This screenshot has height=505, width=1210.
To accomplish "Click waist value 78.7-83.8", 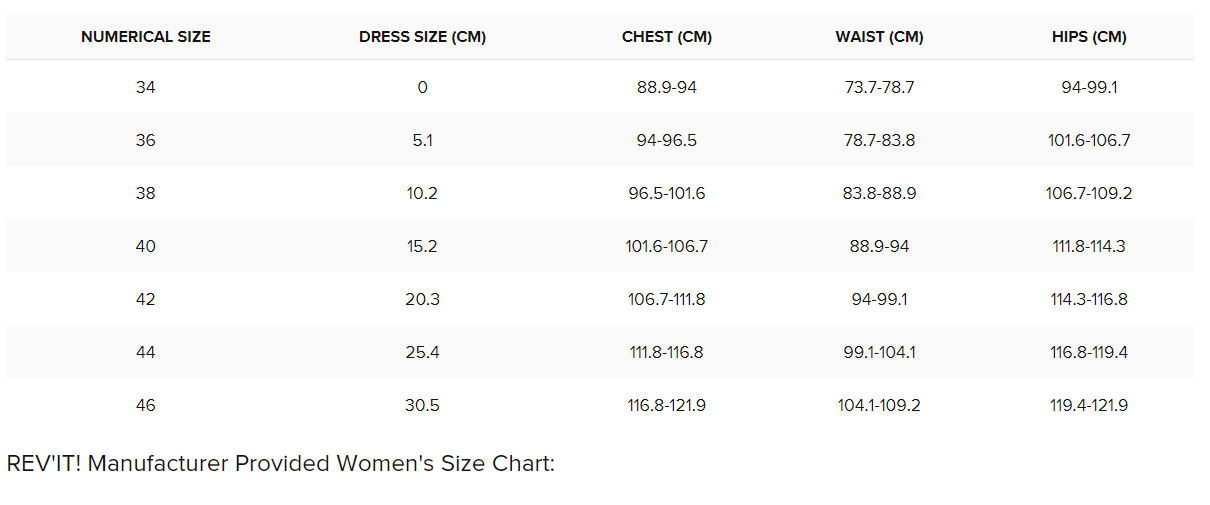I will (x=879, y=140).
